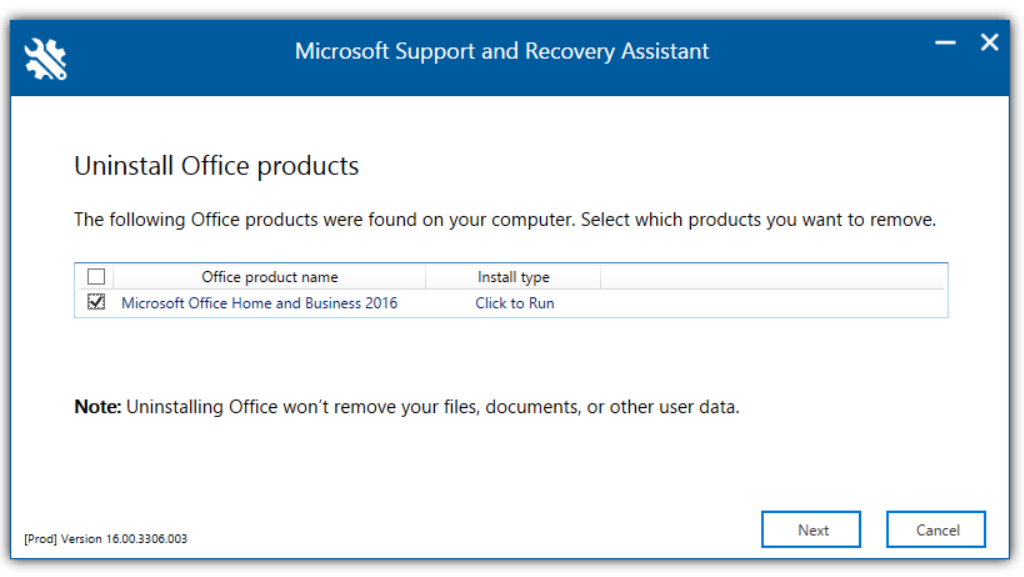Close the Support and Recovery Assistant

tap(989, 42)
